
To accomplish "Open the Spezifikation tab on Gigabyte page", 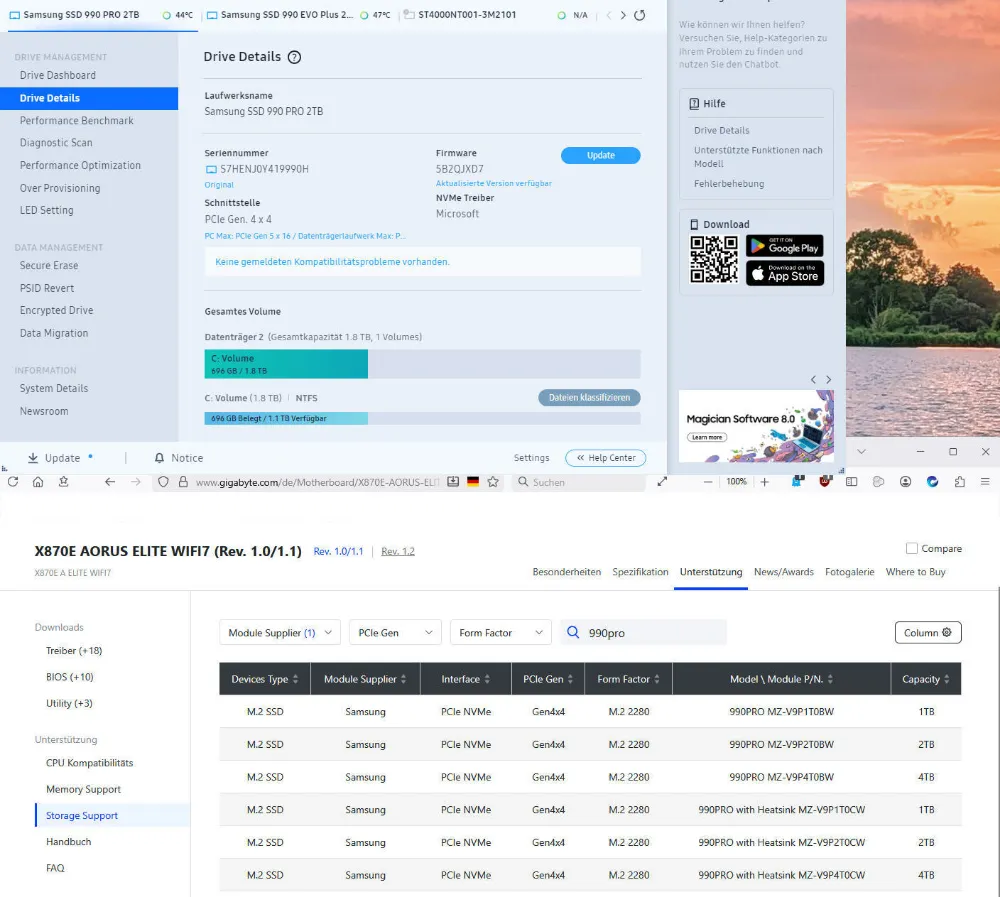I will [640, 572].
